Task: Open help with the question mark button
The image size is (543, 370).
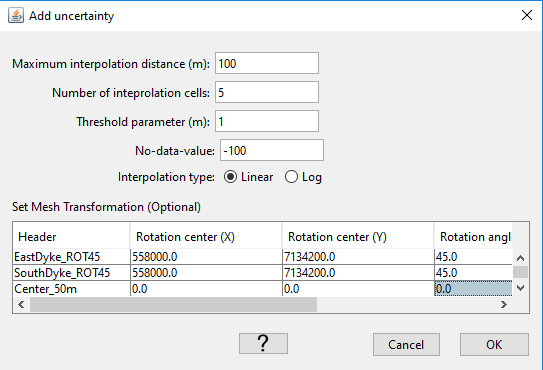Action: coord(263,344)
